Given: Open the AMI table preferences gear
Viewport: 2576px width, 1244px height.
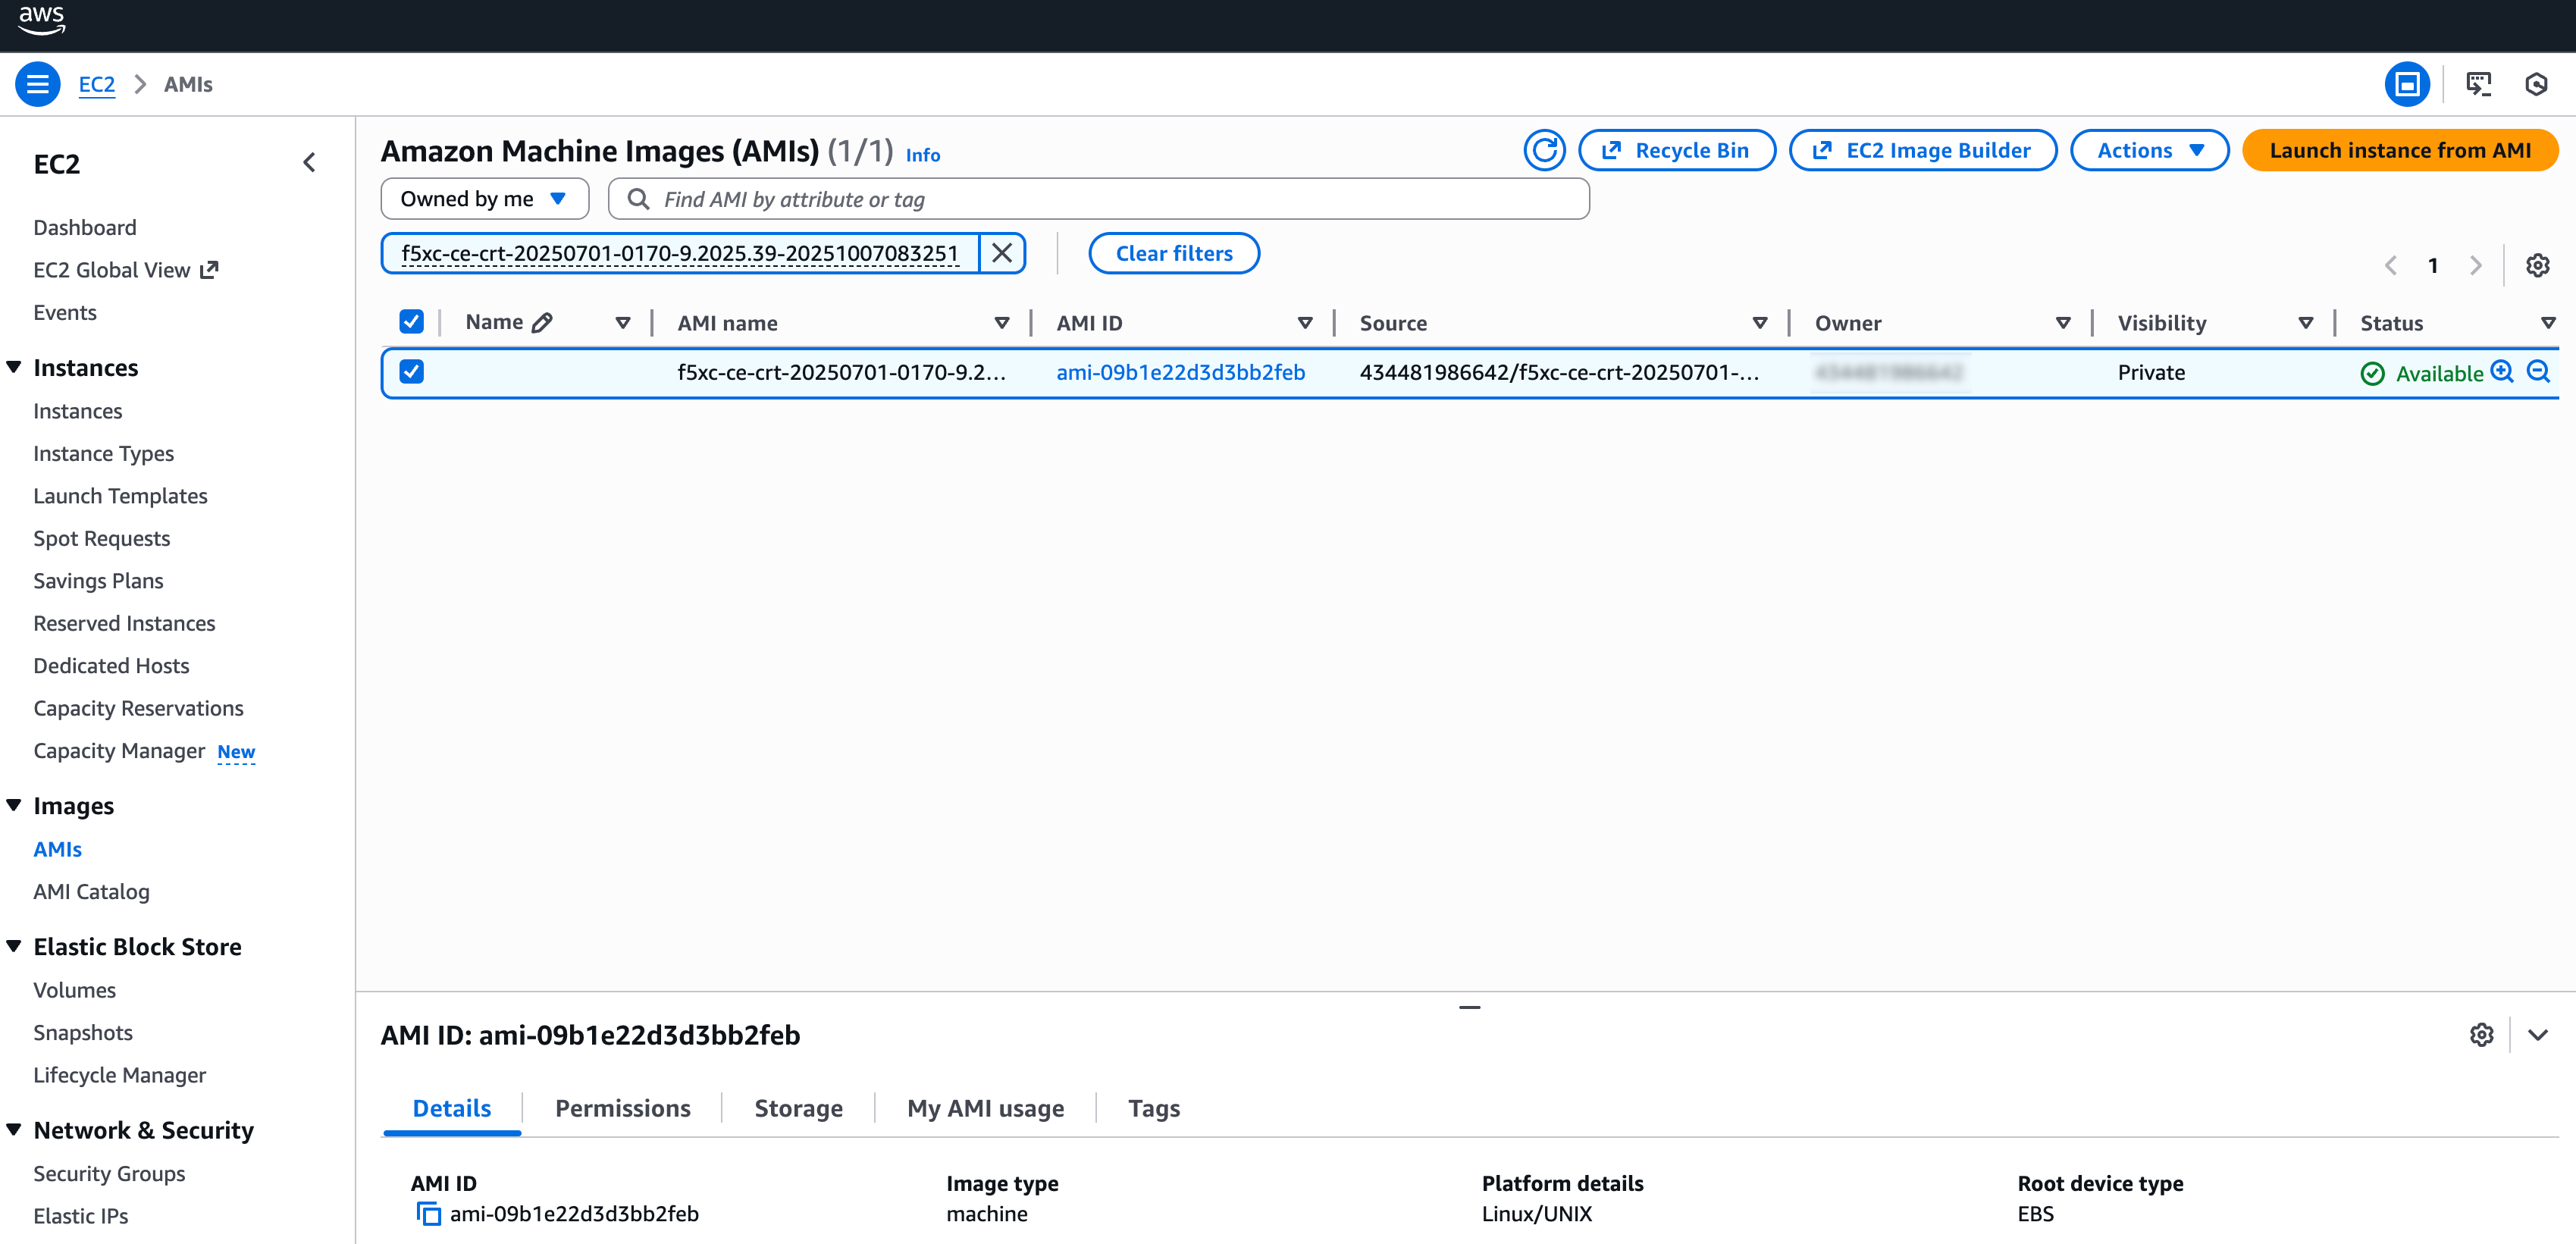Looking at the screenshot, I should (2538, 265).
